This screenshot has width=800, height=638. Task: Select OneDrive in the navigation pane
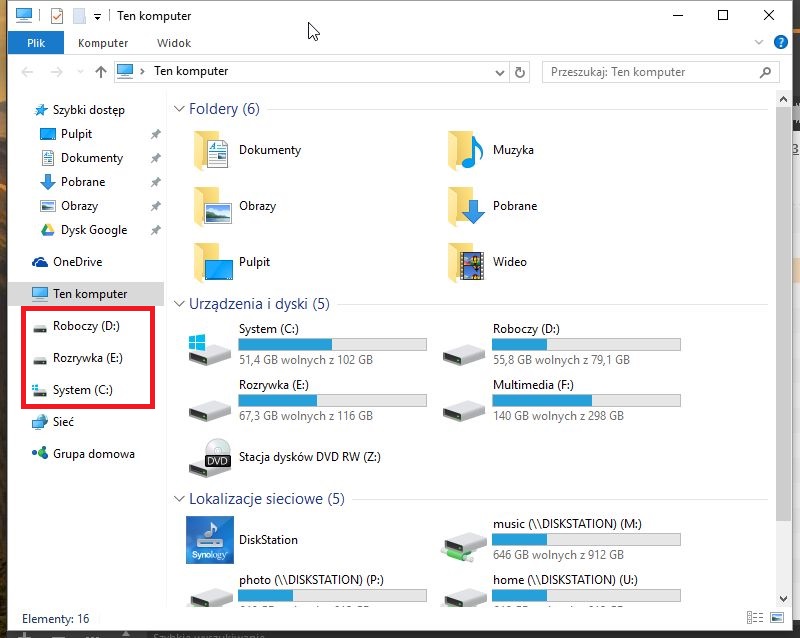[77, 262]
